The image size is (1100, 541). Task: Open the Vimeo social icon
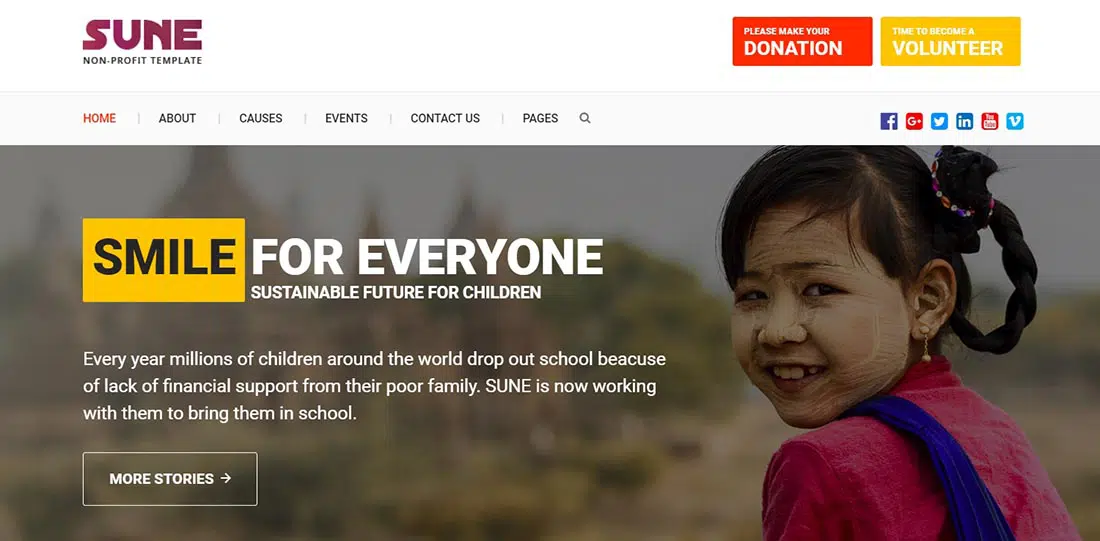point(1015,121)
